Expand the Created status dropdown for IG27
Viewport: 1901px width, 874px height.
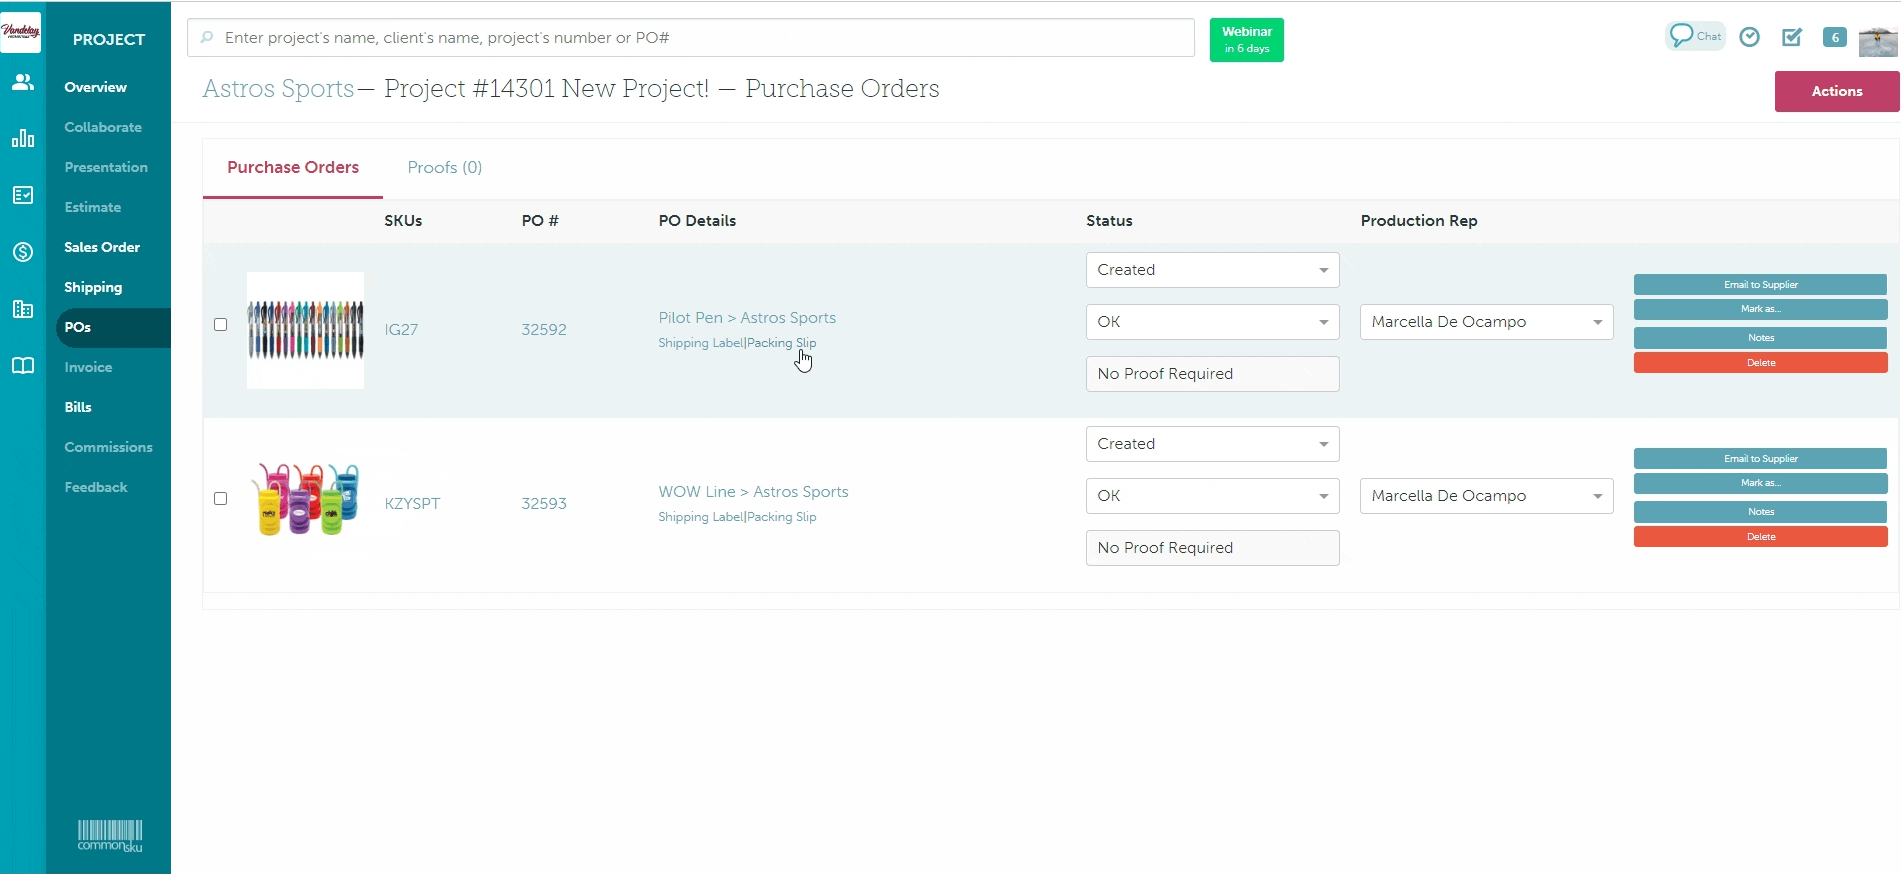[x=1212, y=270]
